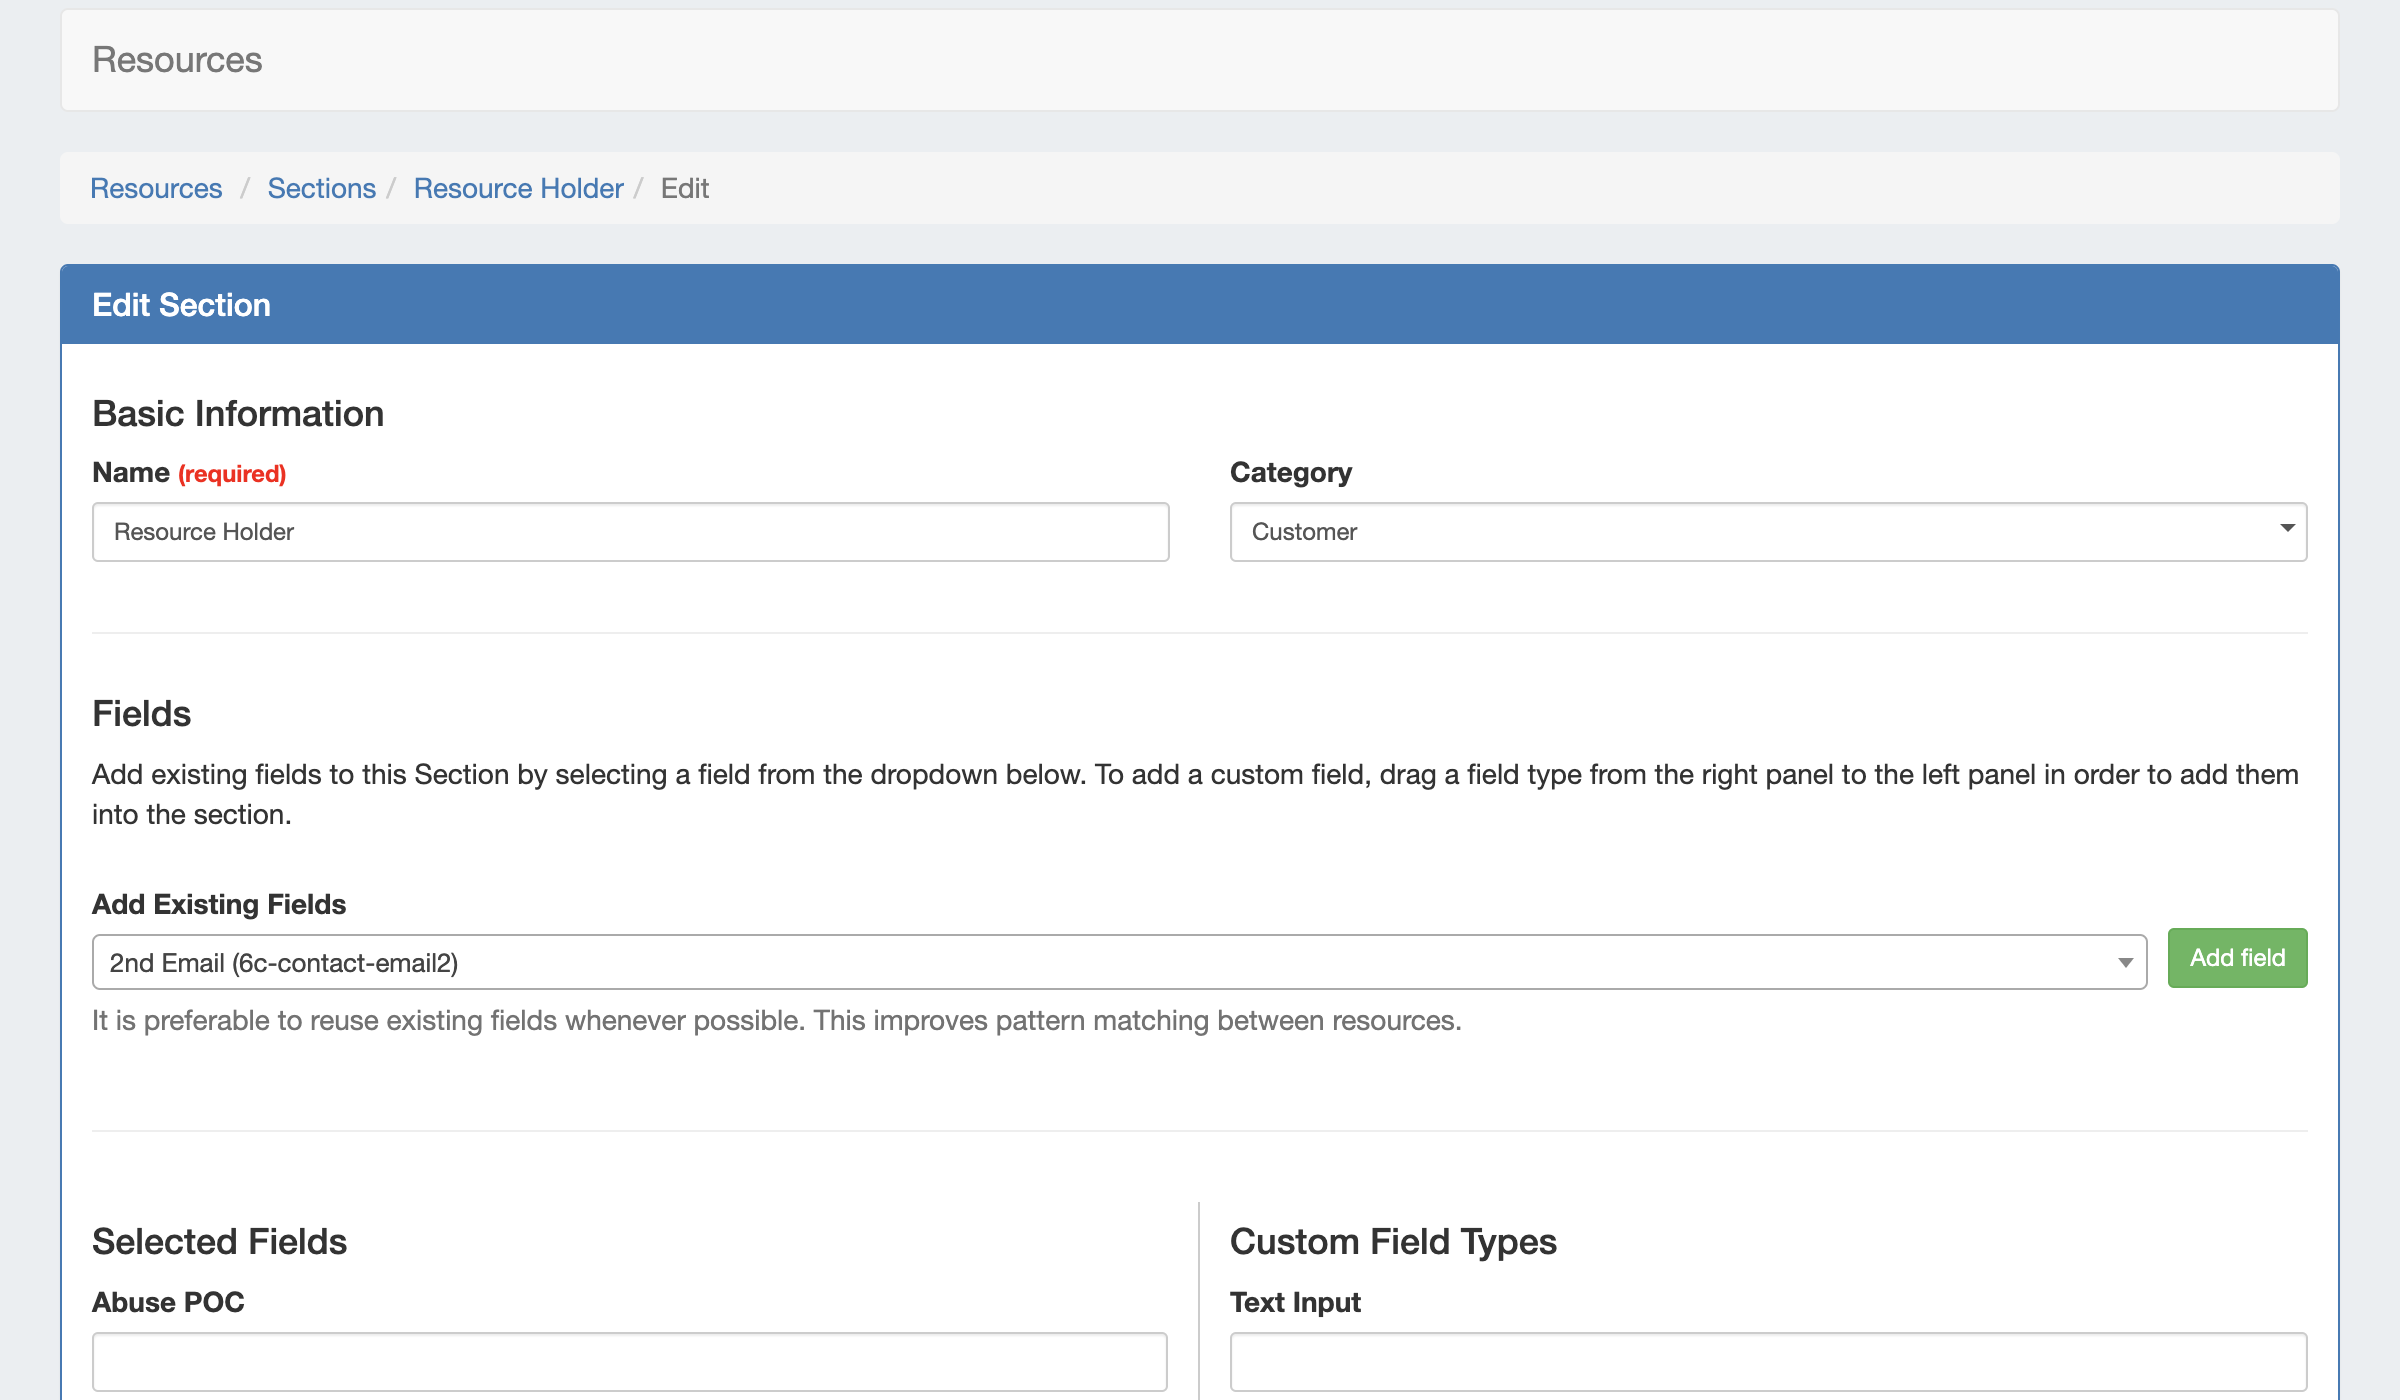Expand the Add Existing Fields dropdown
This screenshot has height=1400, width=2400.
[2125, 962]
